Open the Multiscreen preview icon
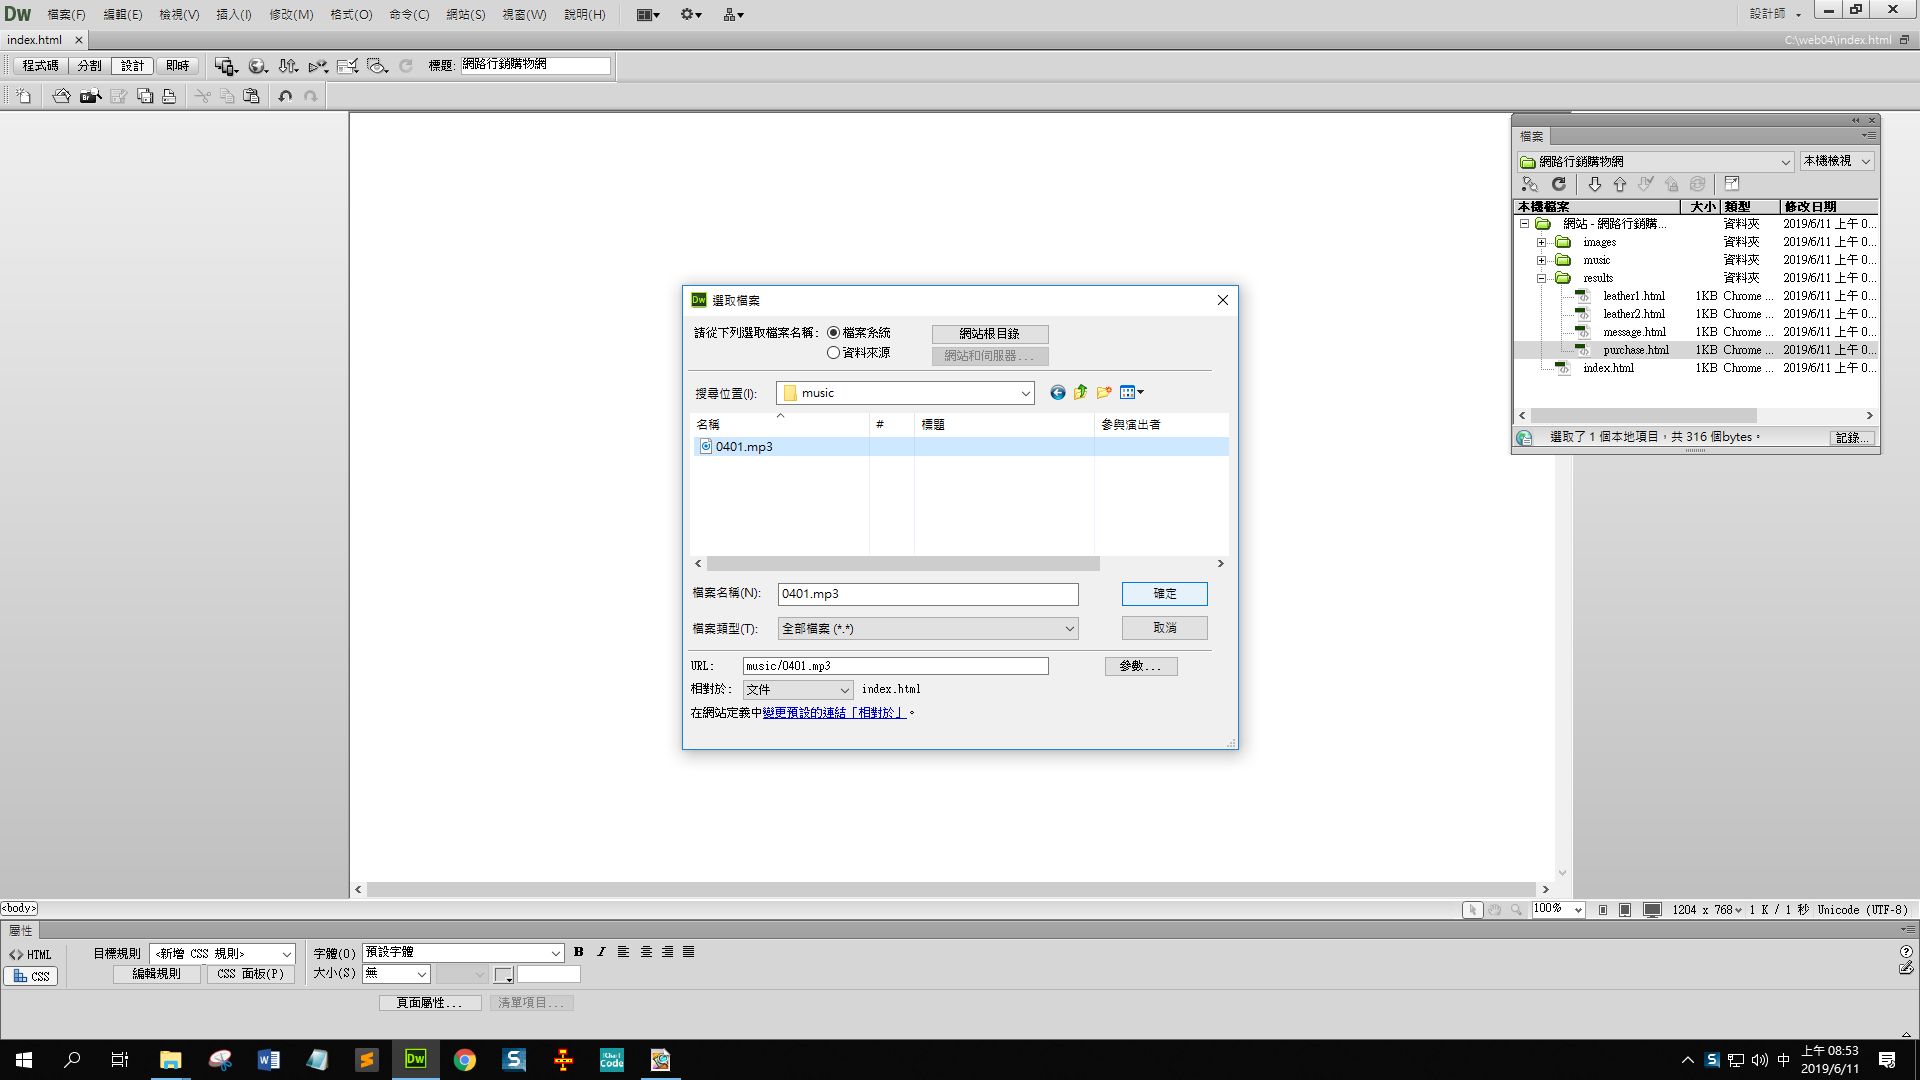 click(x=225, y=66)
